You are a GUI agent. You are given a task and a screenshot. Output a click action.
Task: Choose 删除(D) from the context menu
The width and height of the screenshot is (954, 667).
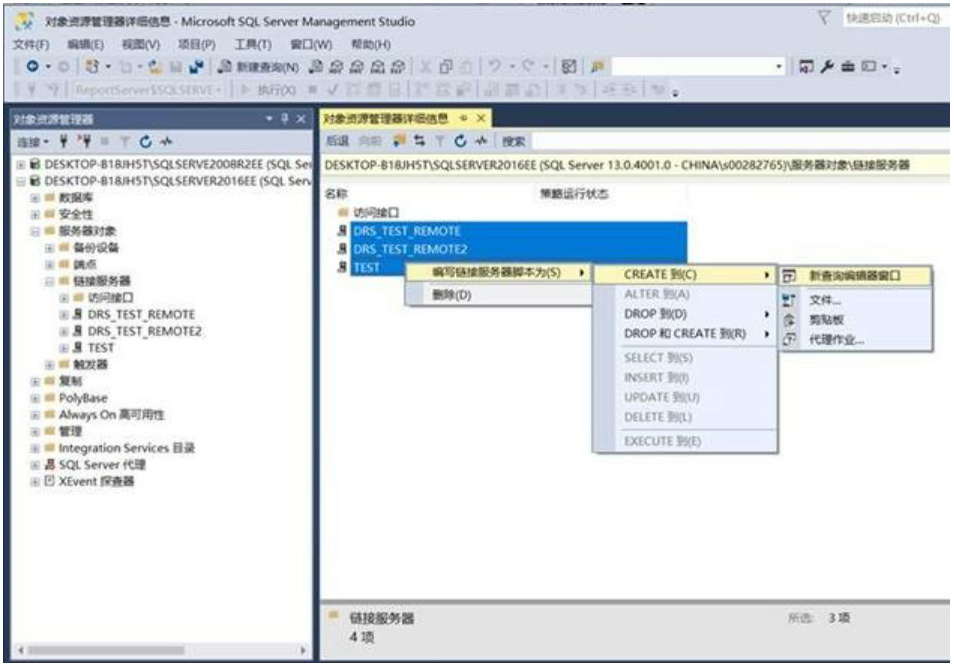[x=499, y=295]
